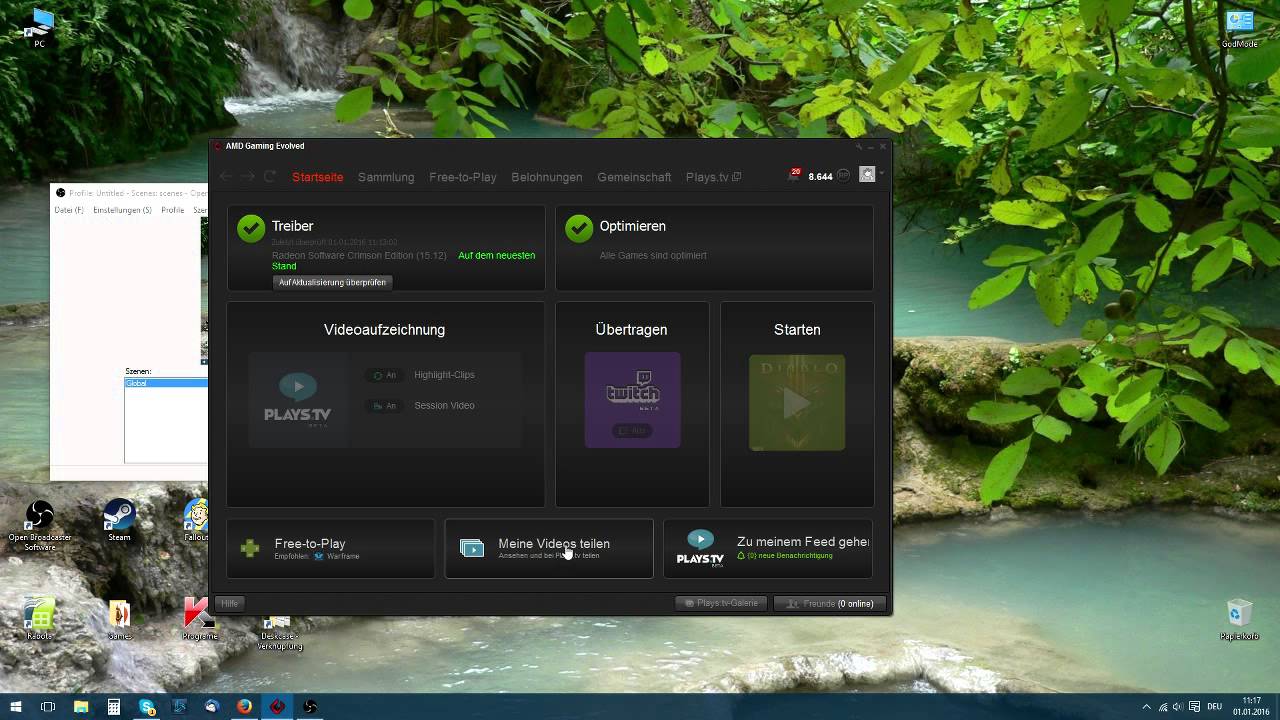This screenshot has height=720, width=1280.
Task: Select Global scene in OBS list
Action: pyautogui.click(x=166, y=383)
